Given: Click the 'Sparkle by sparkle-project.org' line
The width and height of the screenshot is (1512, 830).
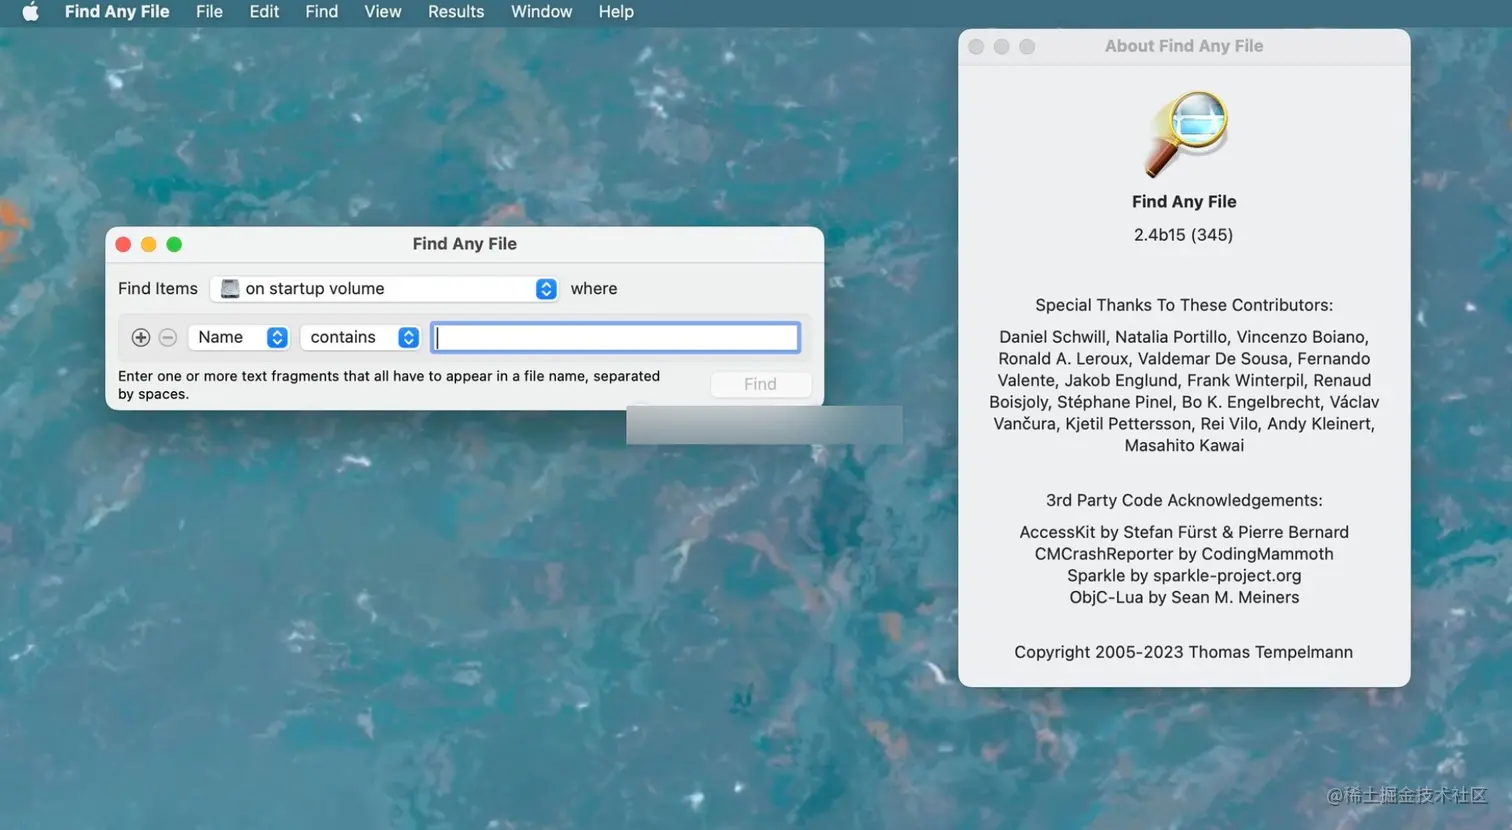Looking at the screenshot, I should point(1184,576).
